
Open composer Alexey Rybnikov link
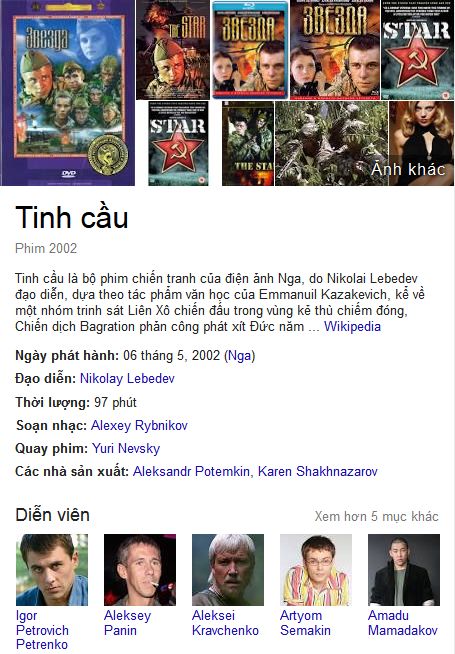(x=139, y=425)
